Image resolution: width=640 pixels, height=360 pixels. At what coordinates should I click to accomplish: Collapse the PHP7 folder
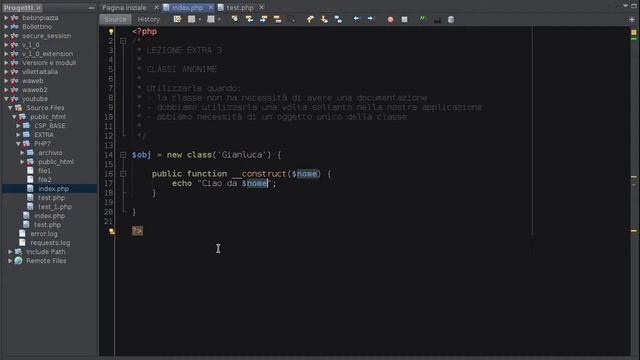pyautogui.click(x=18, y=144)
